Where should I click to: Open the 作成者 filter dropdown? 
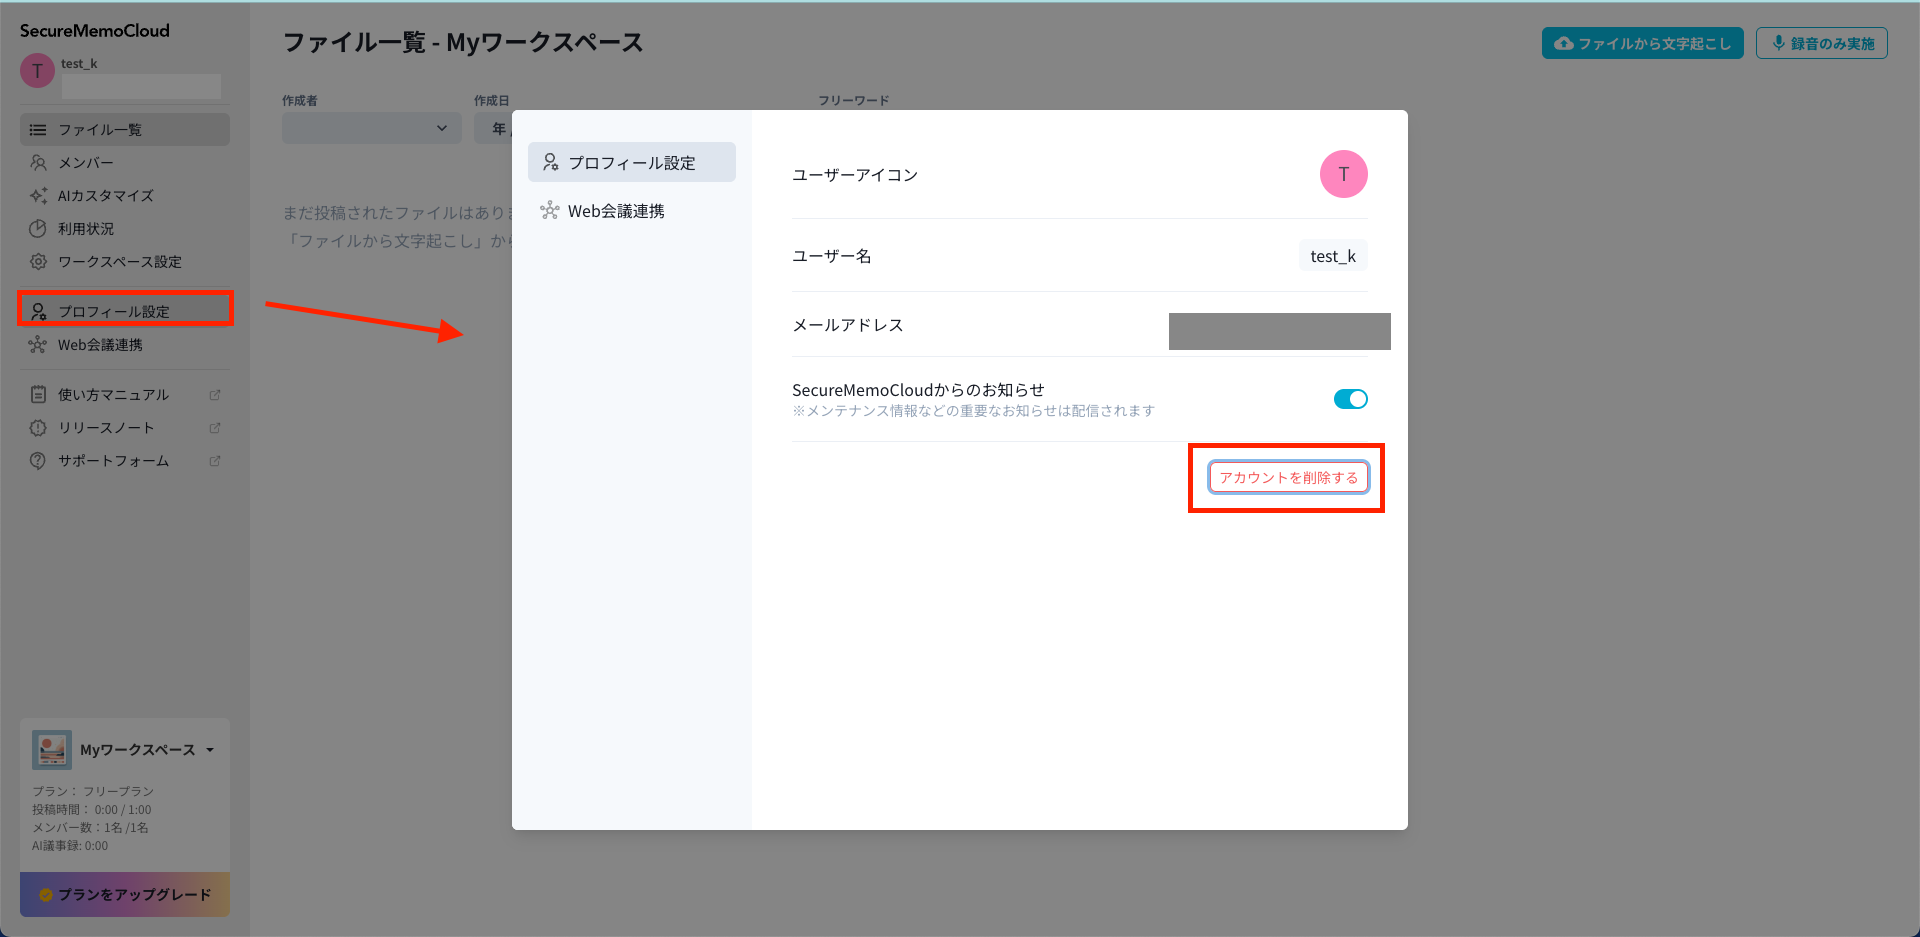coord(371,128)
